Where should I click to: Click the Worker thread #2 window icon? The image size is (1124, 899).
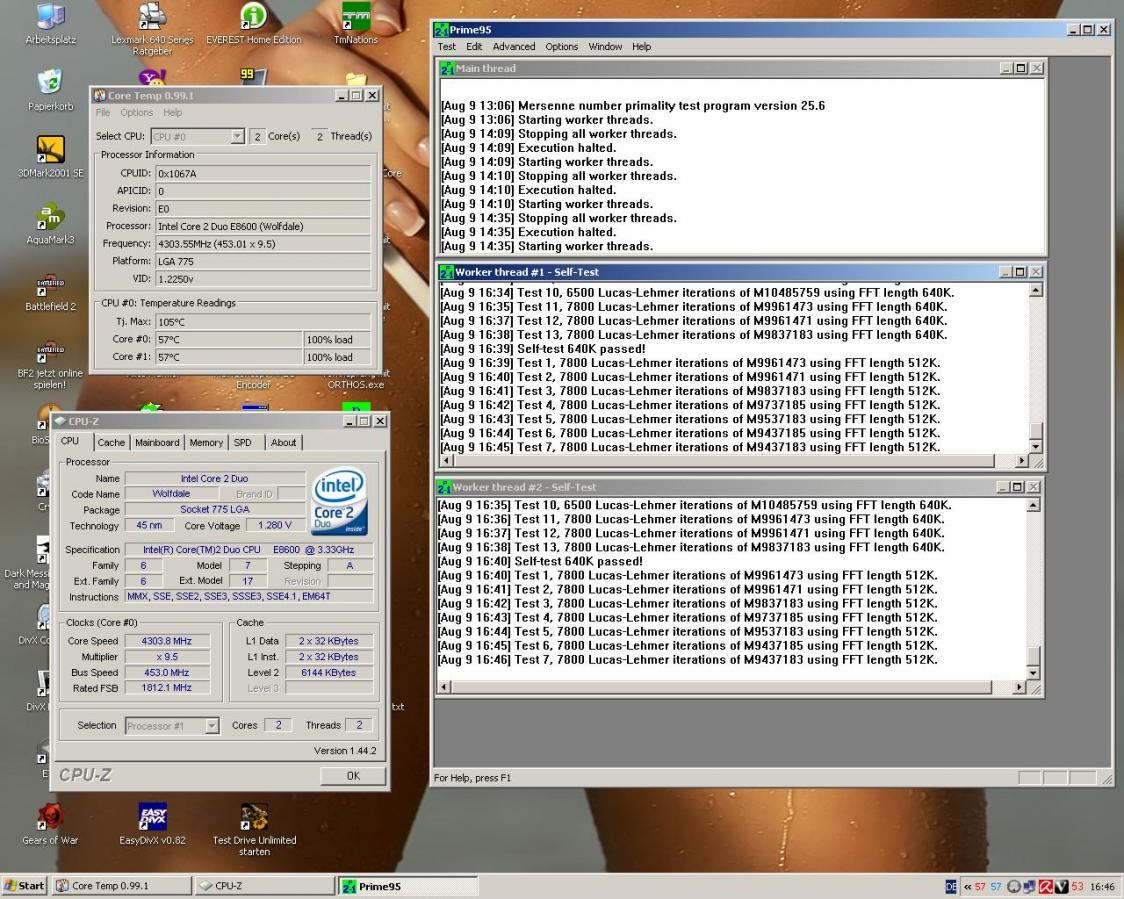coord(444,487)
